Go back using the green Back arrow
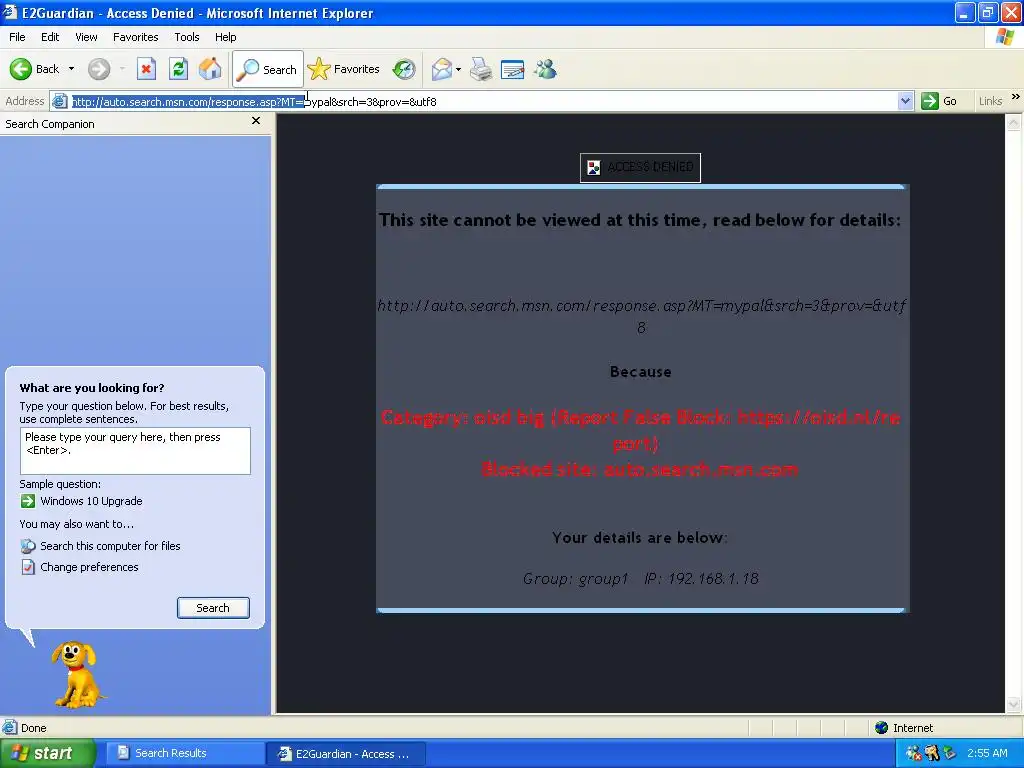Image resolution: width=1024 pixels, height=768 pixels. [x=34, y=69]
